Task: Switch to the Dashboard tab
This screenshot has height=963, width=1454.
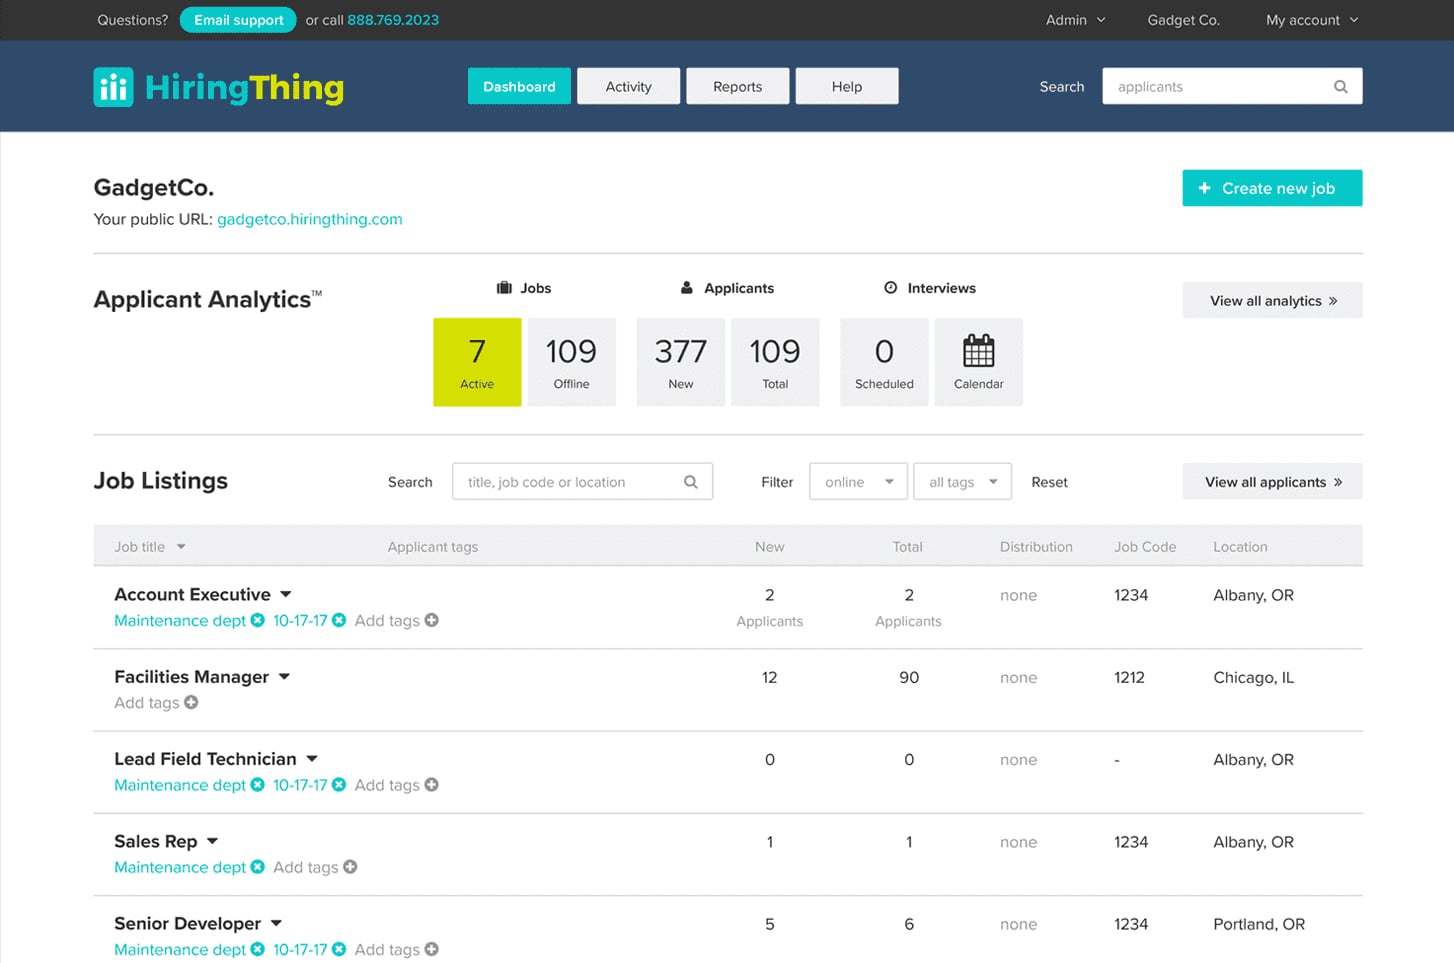Action: (519, 86)
